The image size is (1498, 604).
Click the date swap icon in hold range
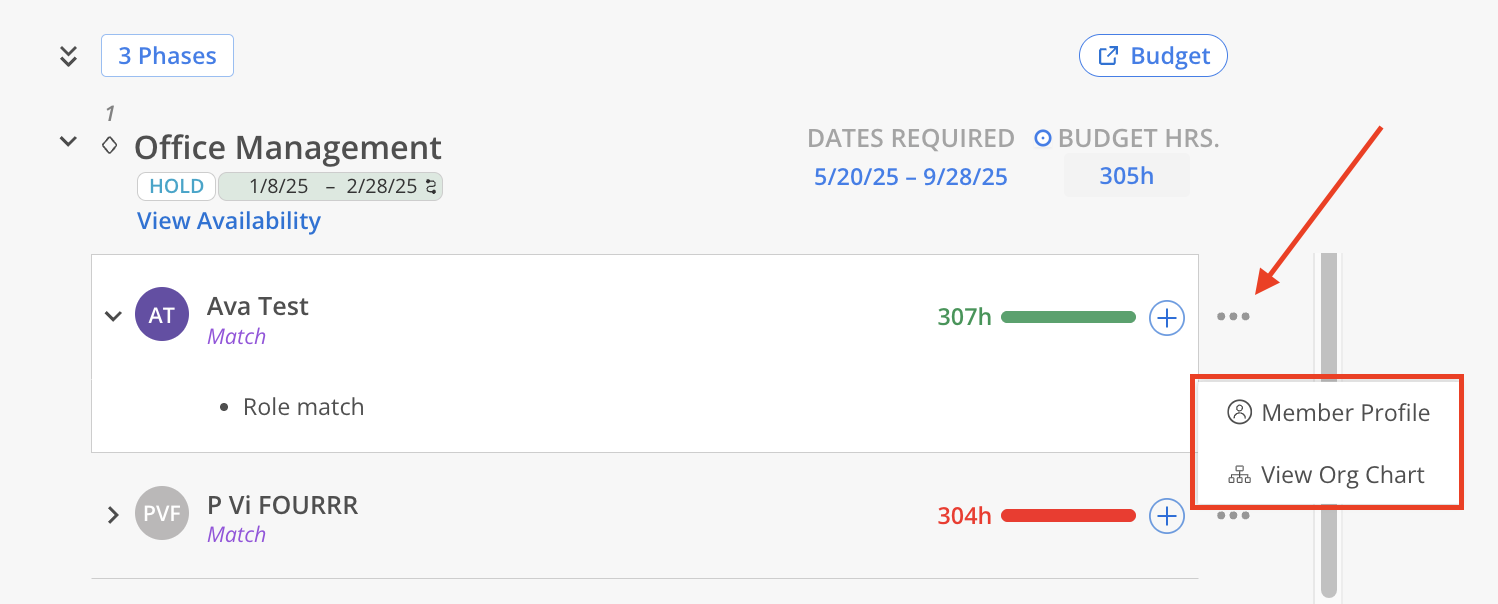coord(432,186)
